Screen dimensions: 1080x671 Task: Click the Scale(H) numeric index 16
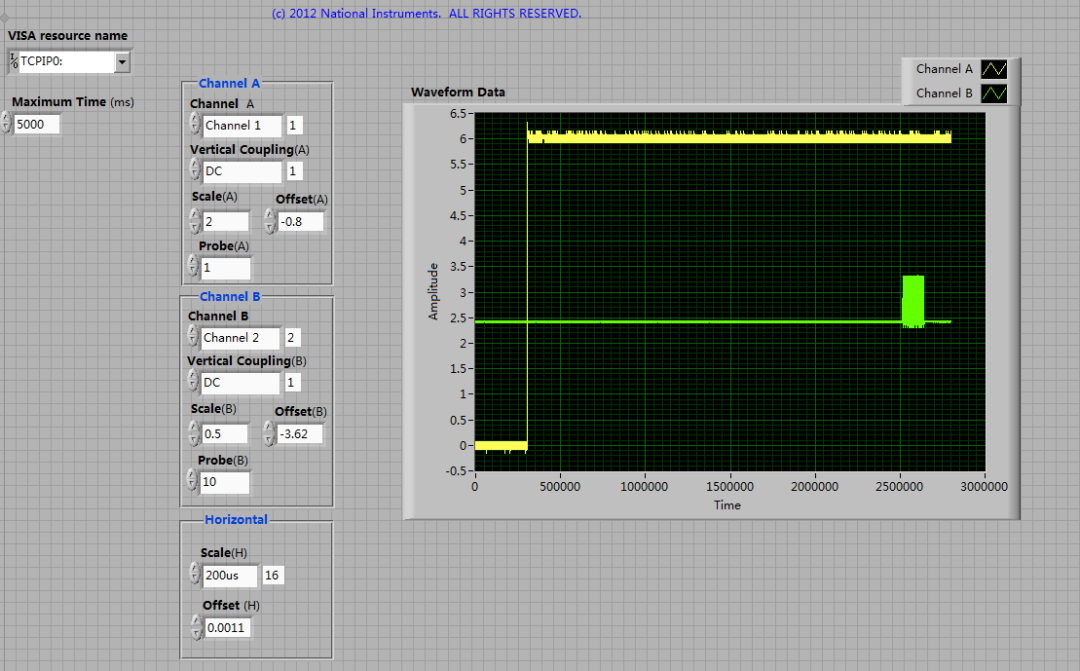272,575
